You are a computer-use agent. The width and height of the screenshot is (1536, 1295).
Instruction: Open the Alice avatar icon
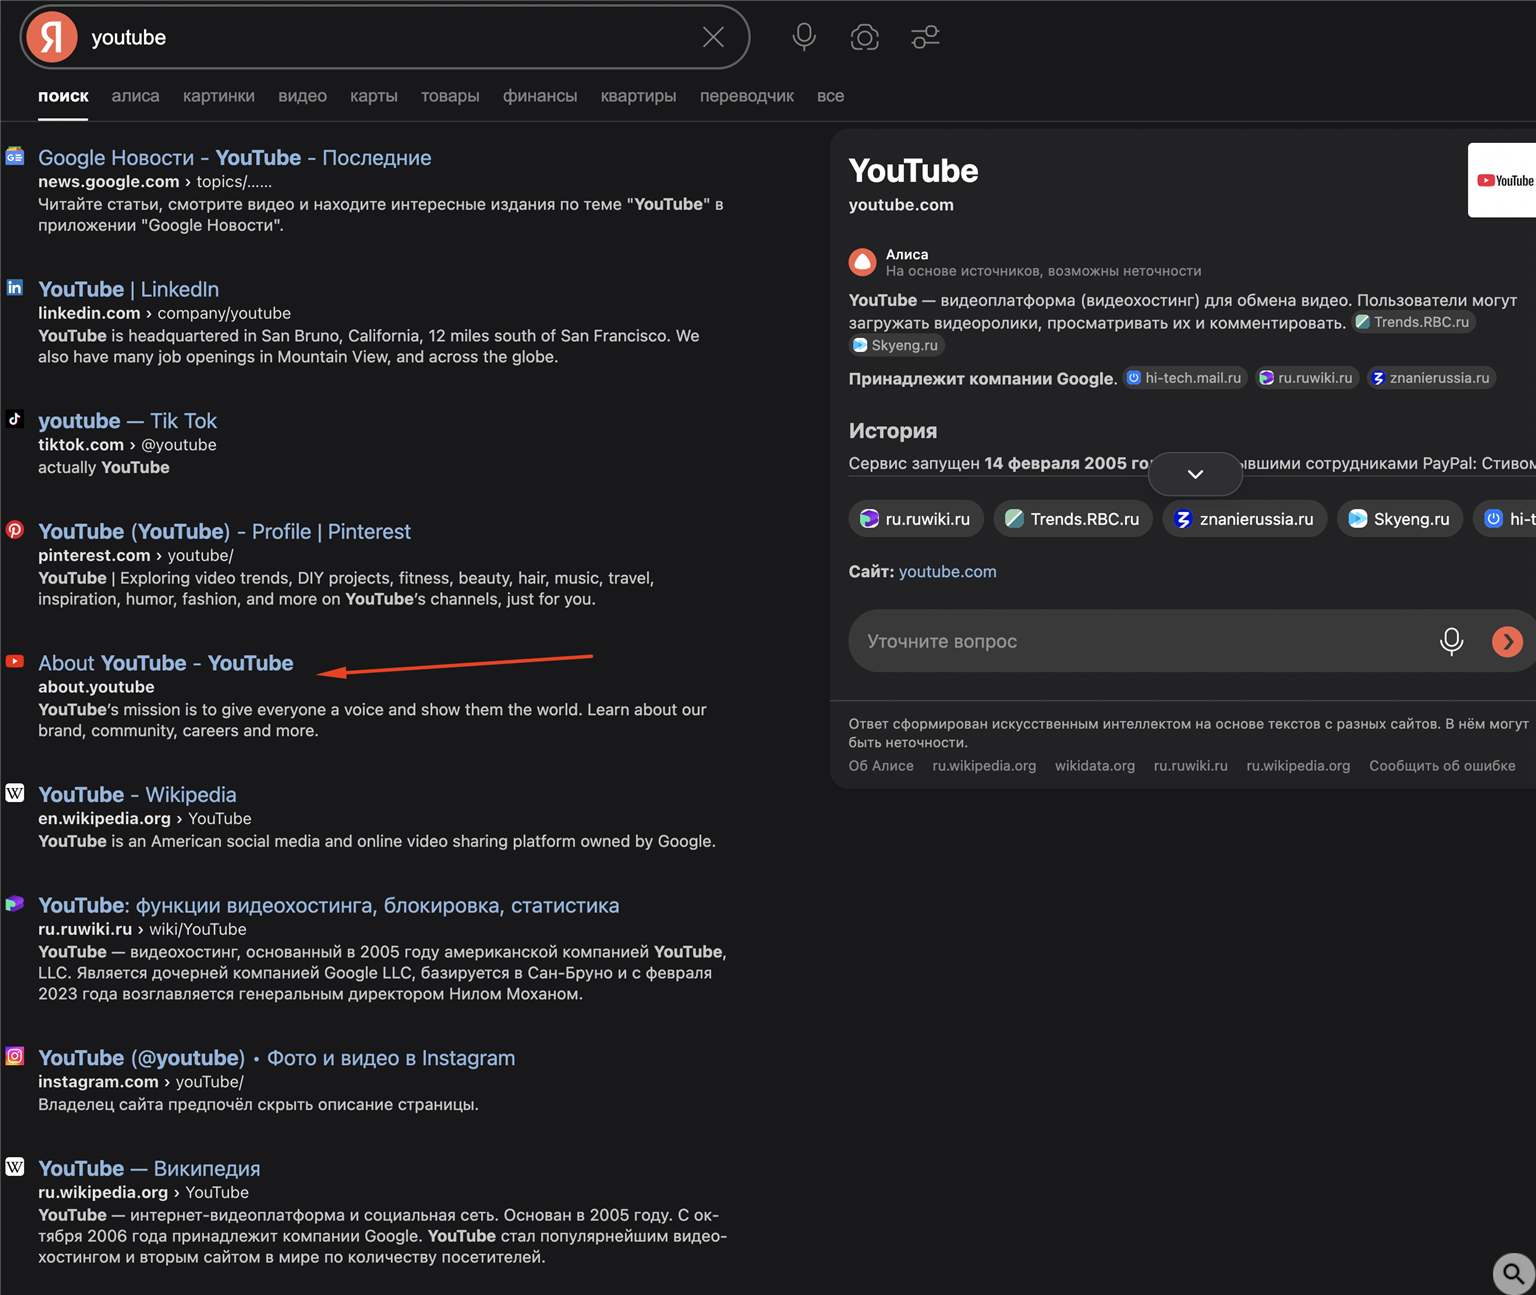(x=862, y=262)
